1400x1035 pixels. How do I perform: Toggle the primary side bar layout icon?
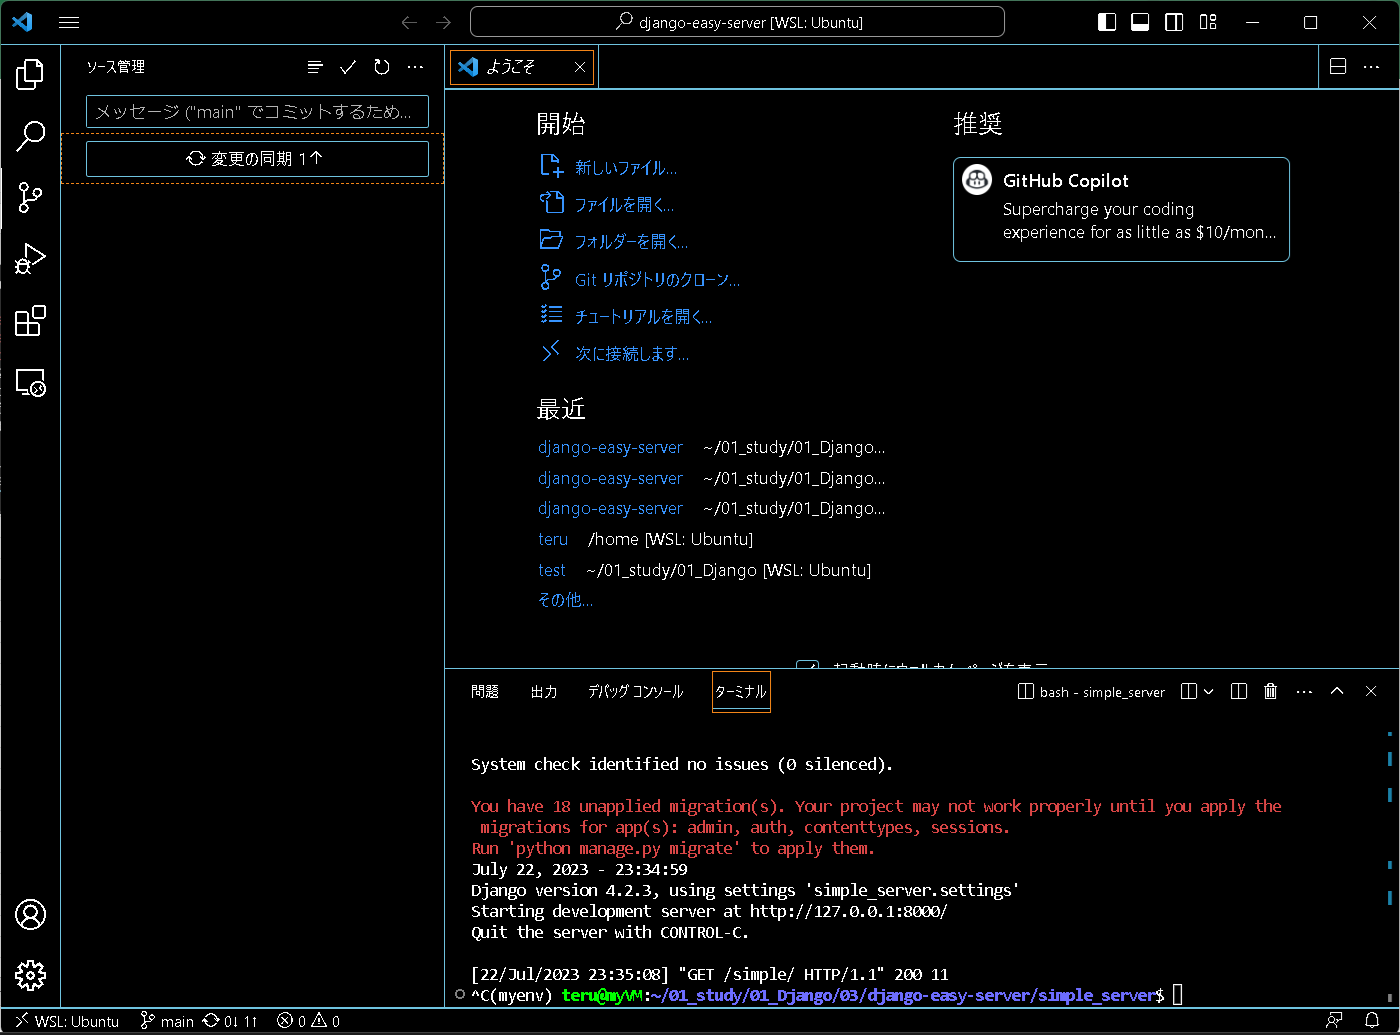tap(1107, 22)
